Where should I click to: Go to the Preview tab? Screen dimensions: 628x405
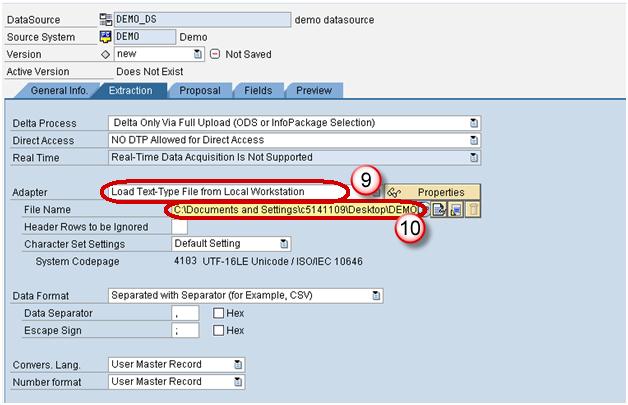(x=313, y=90)
